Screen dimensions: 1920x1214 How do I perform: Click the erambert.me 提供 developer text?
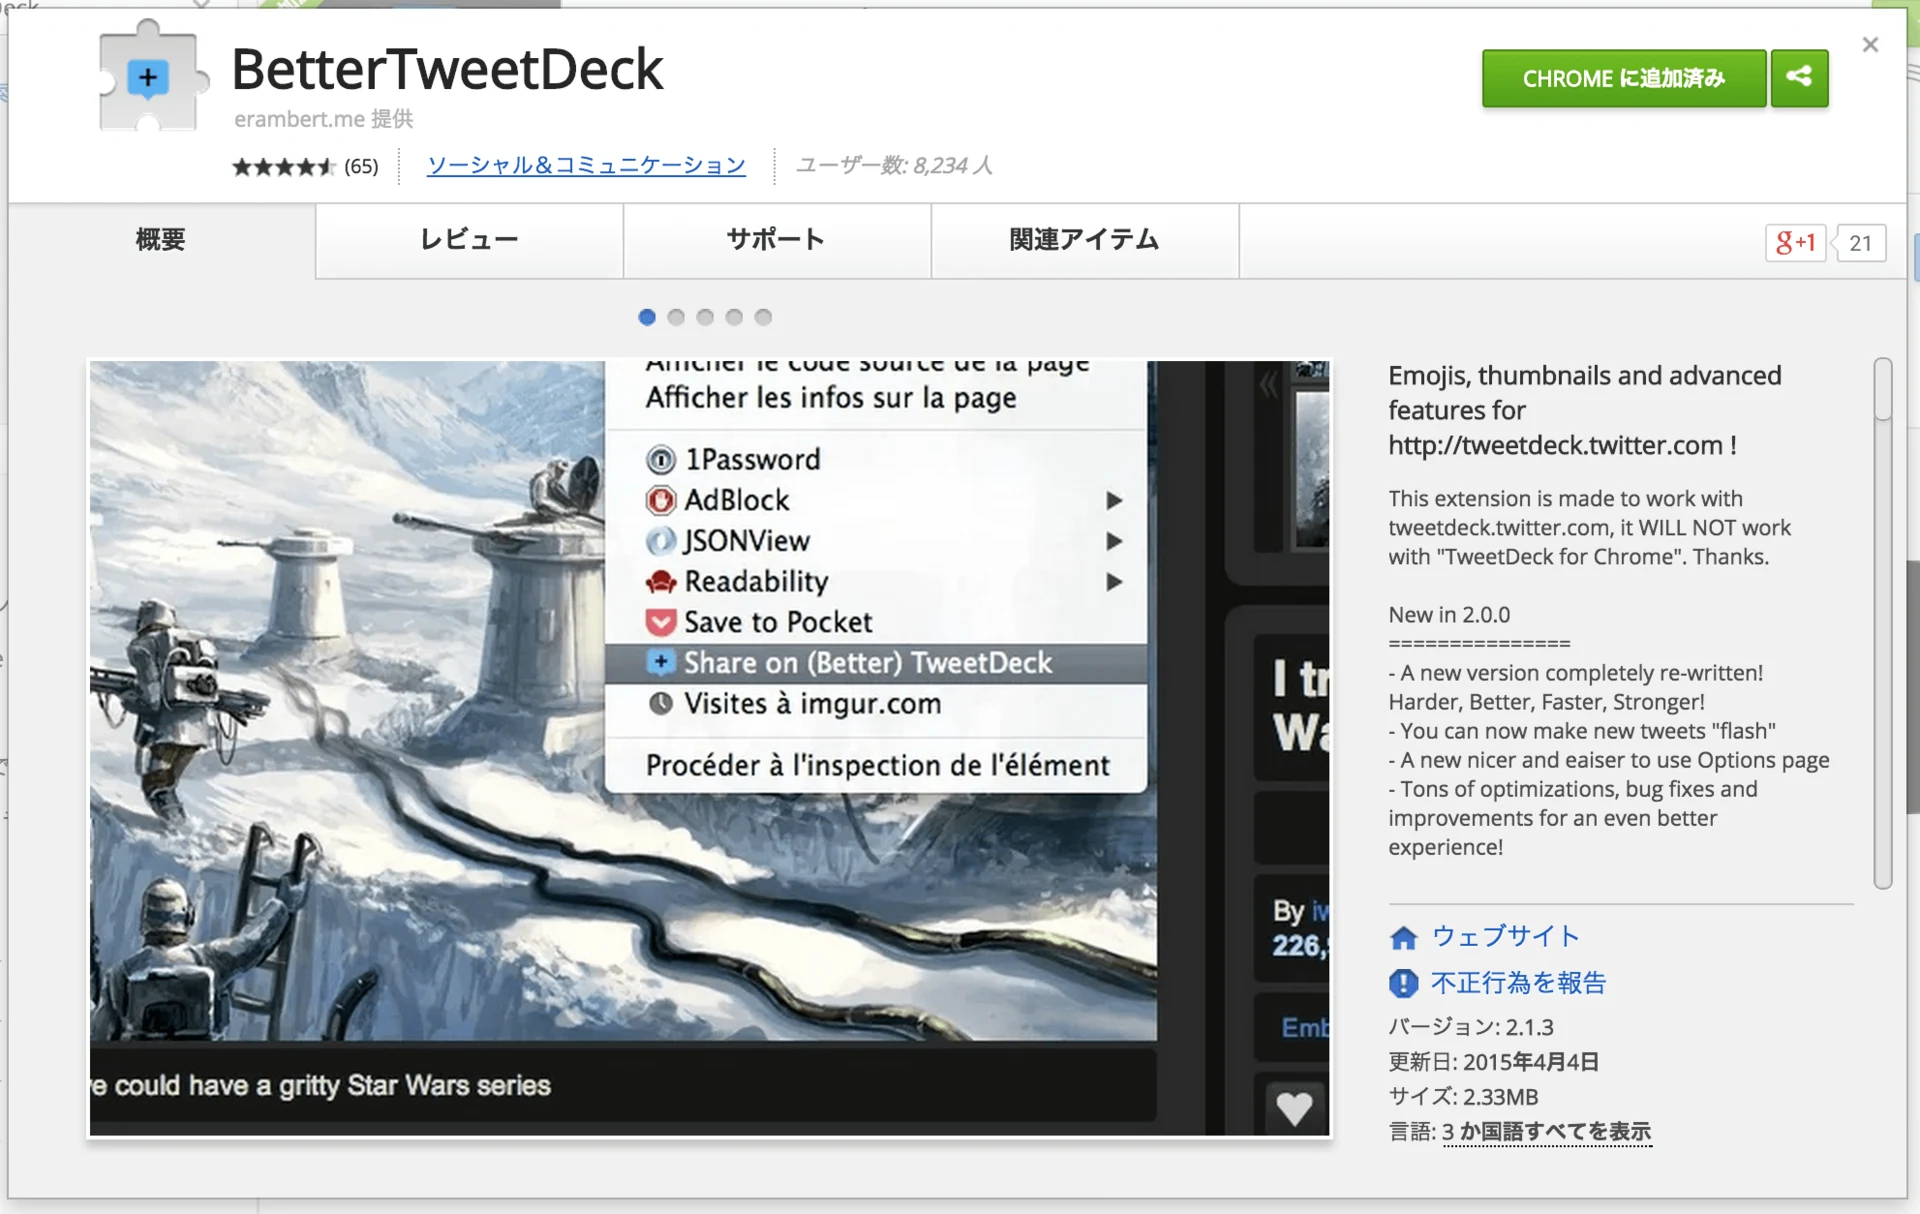point(323,119)
